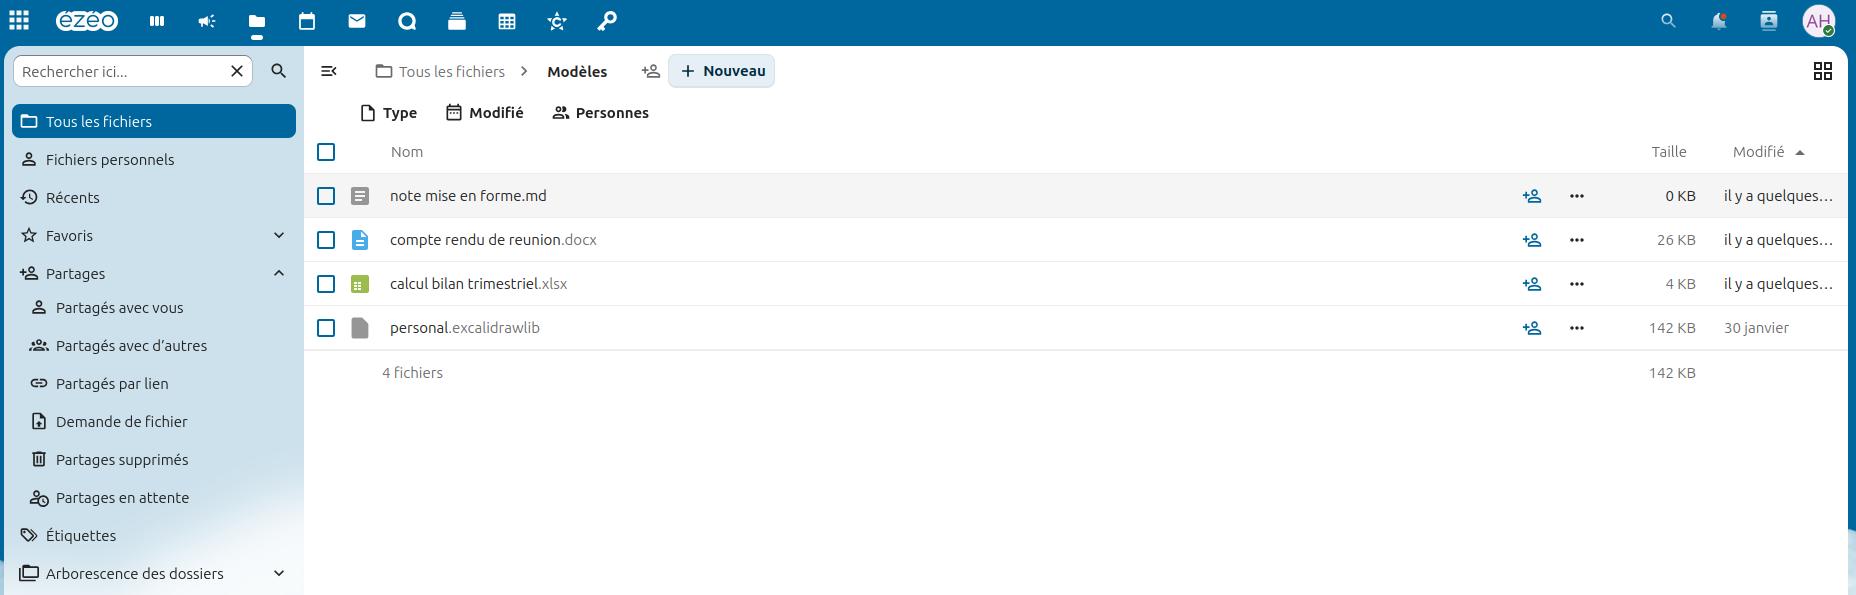Open the Deck cards app
Image resolution: width=1856 pixels, height=595 pixels.
pyautogui.click(x=457, y=20)
